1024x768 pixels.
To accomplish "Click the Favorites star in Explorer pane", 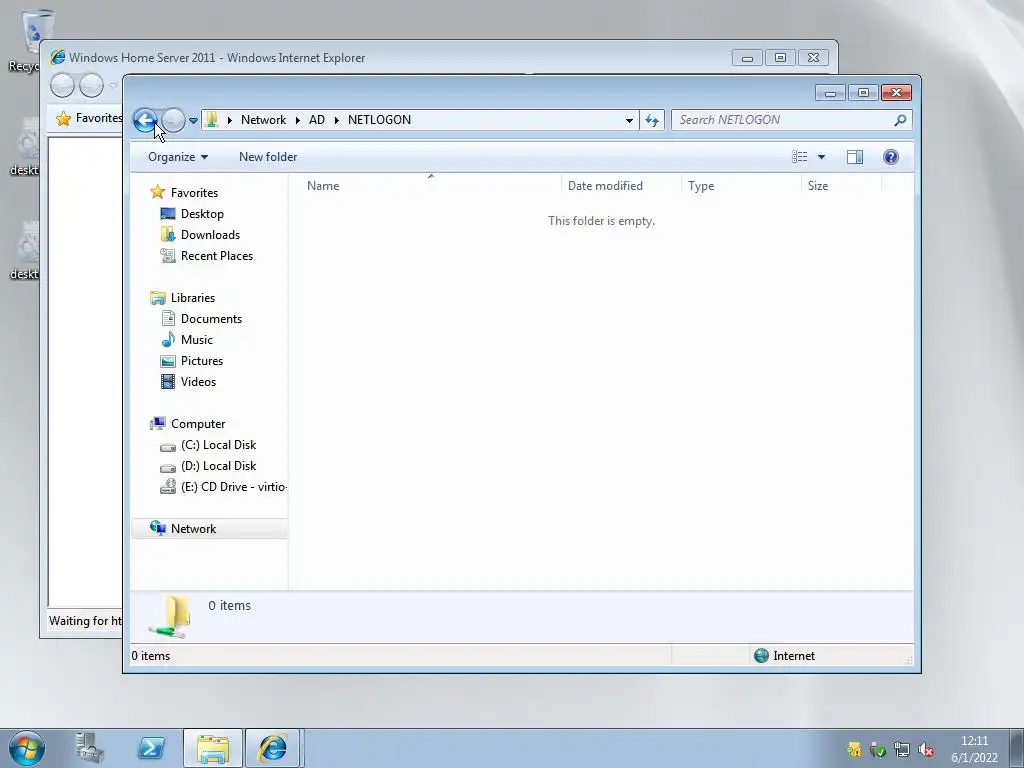I will click(x=157, y=192).
